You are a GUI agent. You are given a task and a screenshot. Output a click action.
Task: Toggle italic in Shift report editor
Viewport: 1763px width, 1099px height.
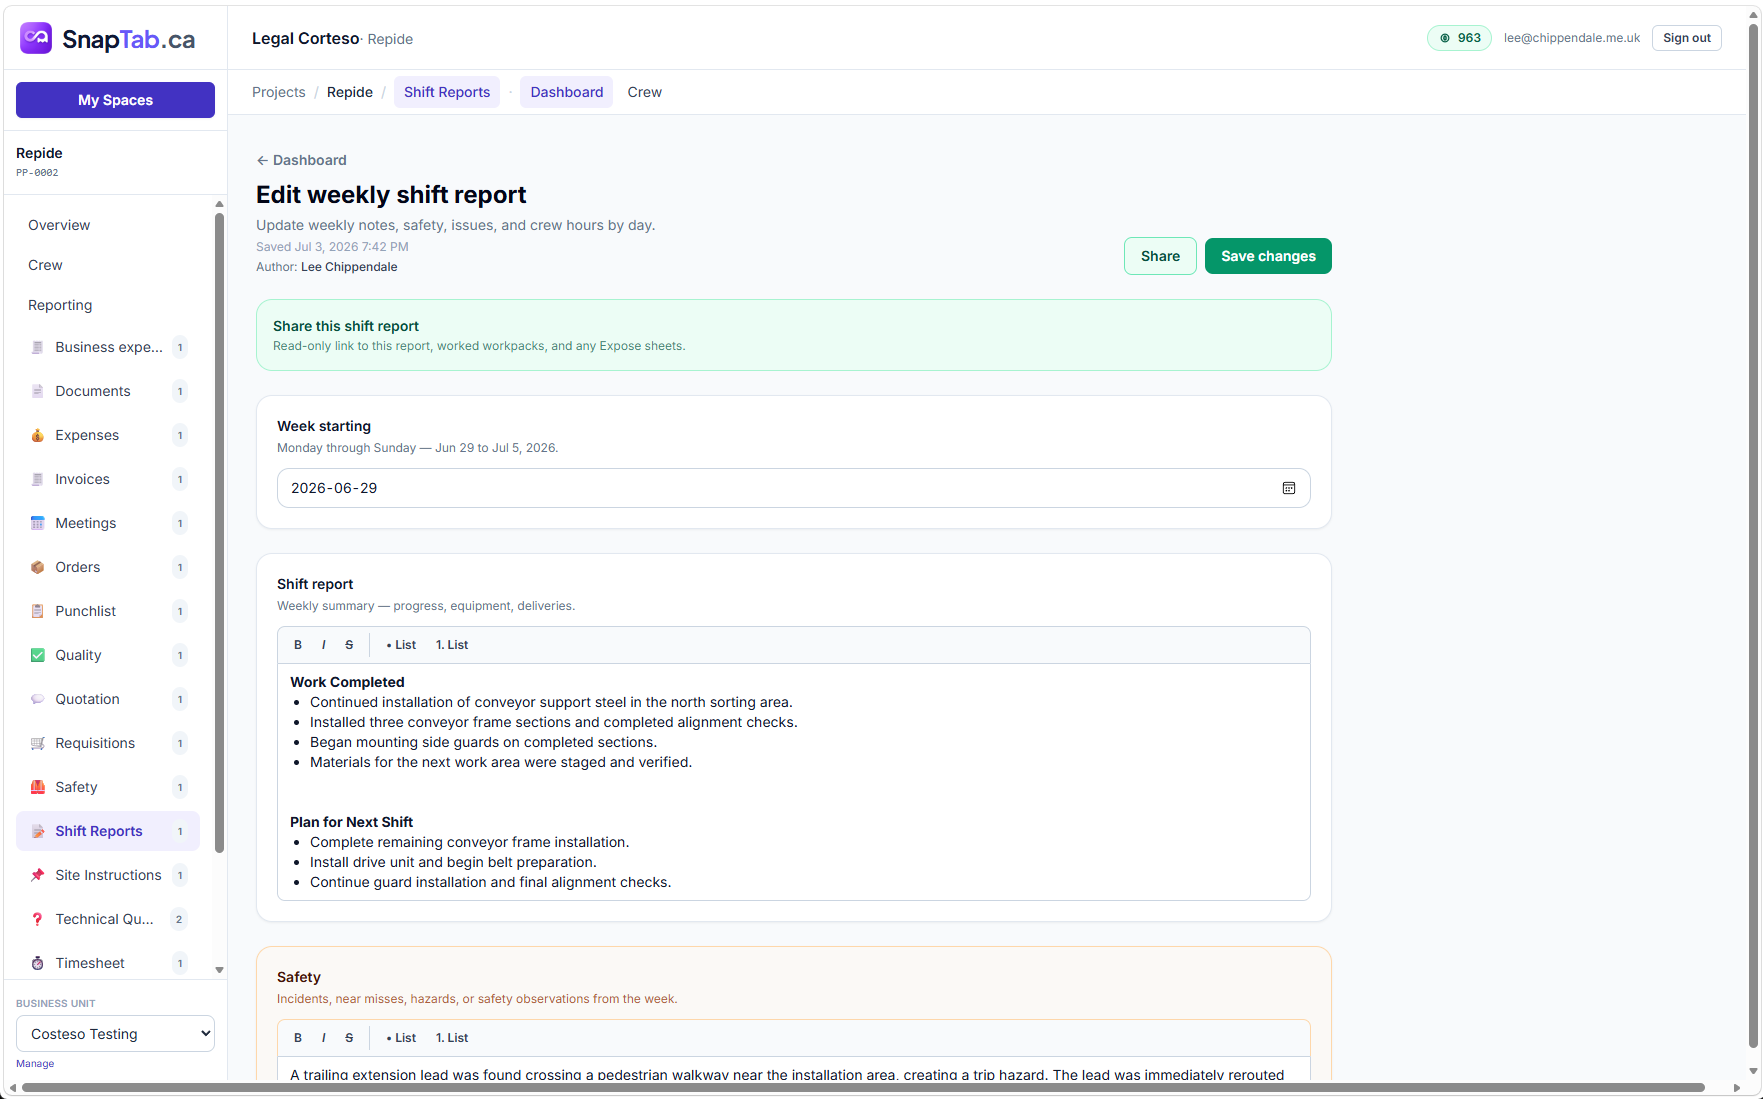pyautogui.click(x=323, y=645)
